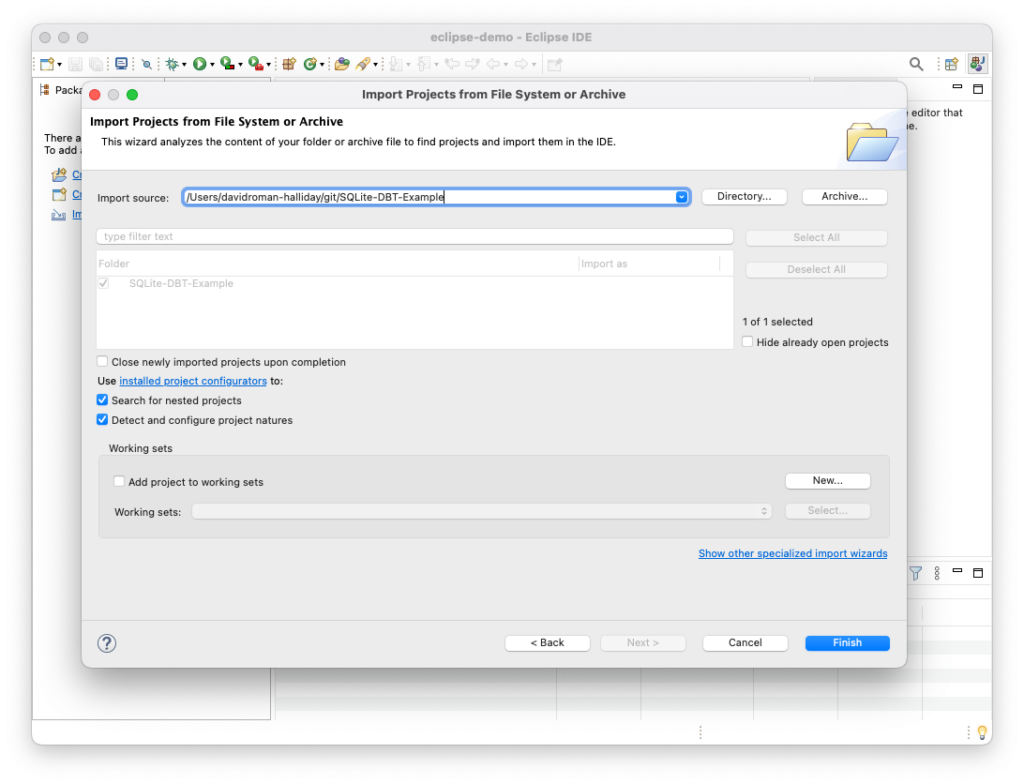The width and height of the screenshot is (1024, 784).
Task: Click the green Run icon
Action: tap(200, 64)
